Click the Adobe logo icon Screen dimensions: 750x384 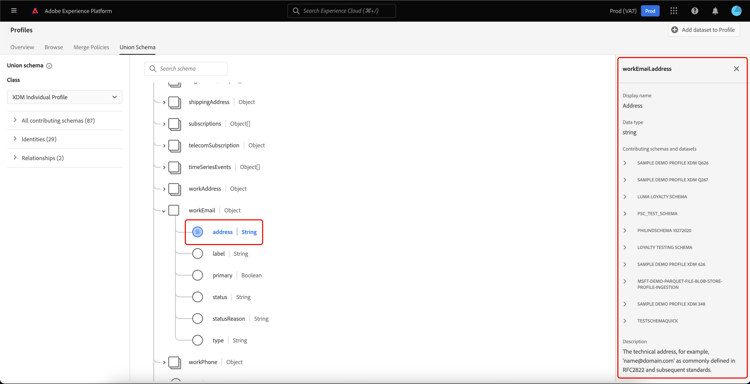pos(35,11)
